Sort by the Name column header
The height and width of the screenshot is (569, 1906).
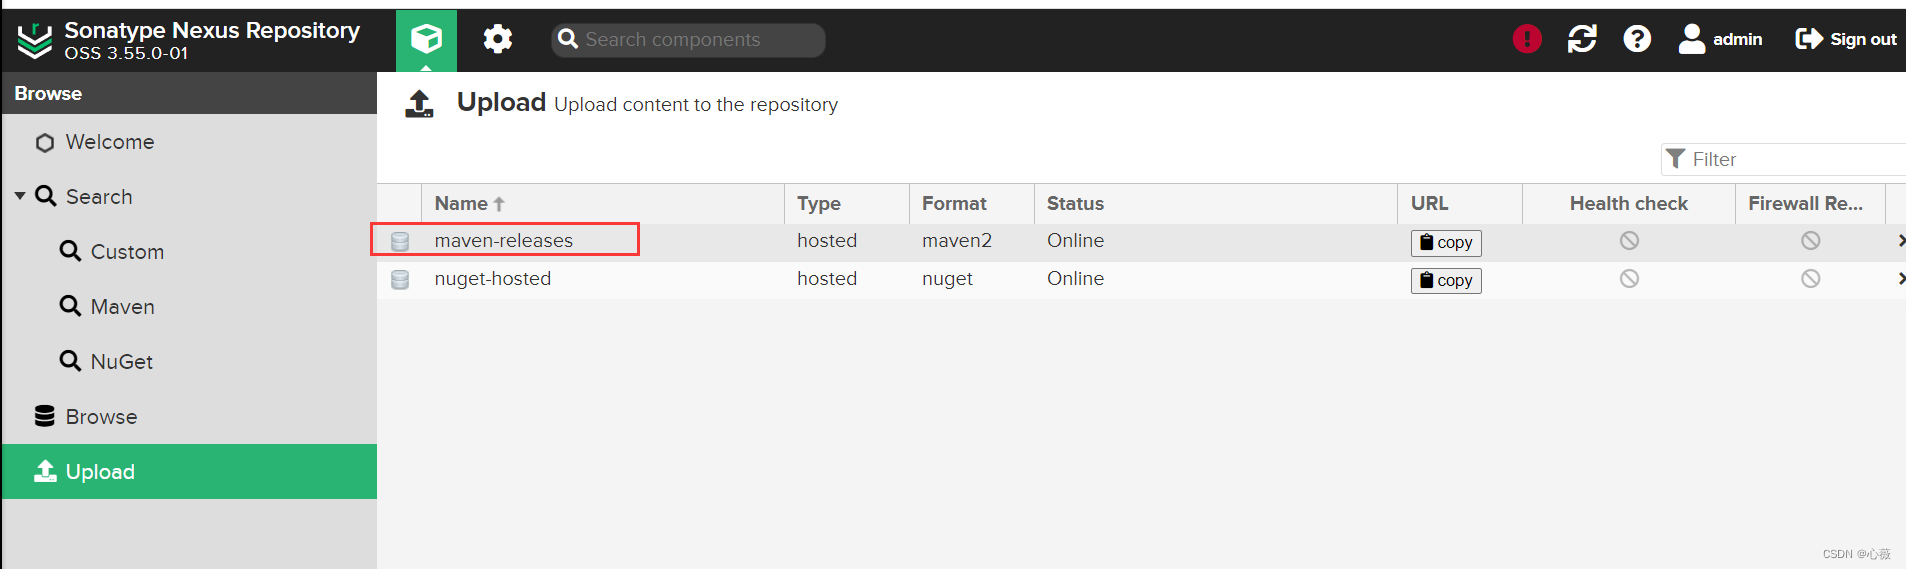[x=603, y=204]
